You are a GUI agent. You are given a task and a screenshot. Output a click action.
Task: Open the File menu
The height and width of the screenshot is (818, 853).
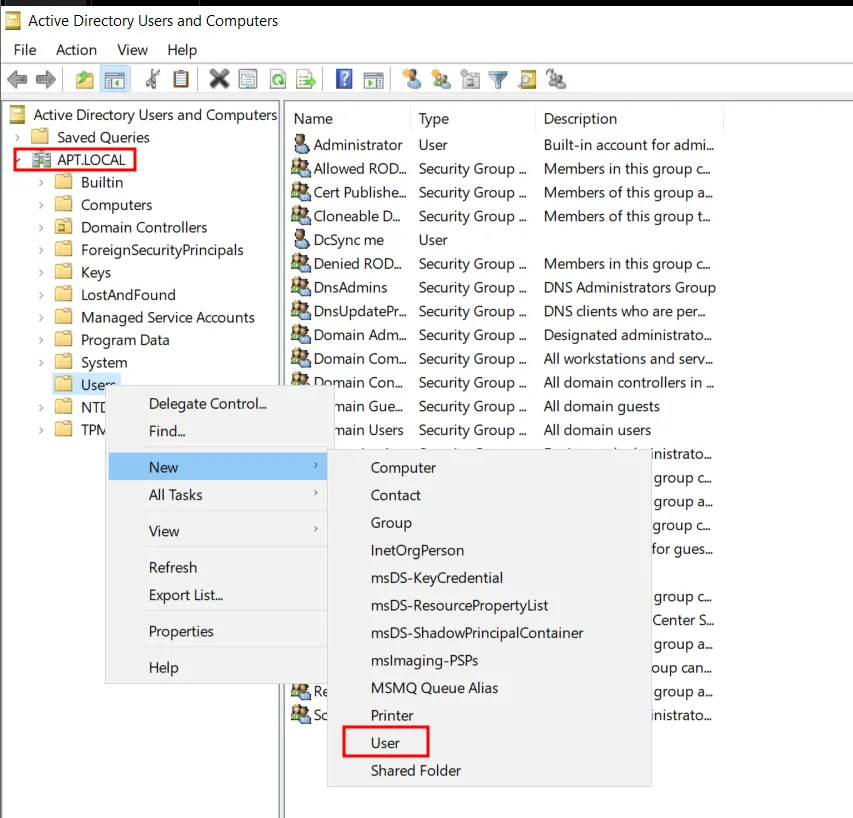(25, 50)
